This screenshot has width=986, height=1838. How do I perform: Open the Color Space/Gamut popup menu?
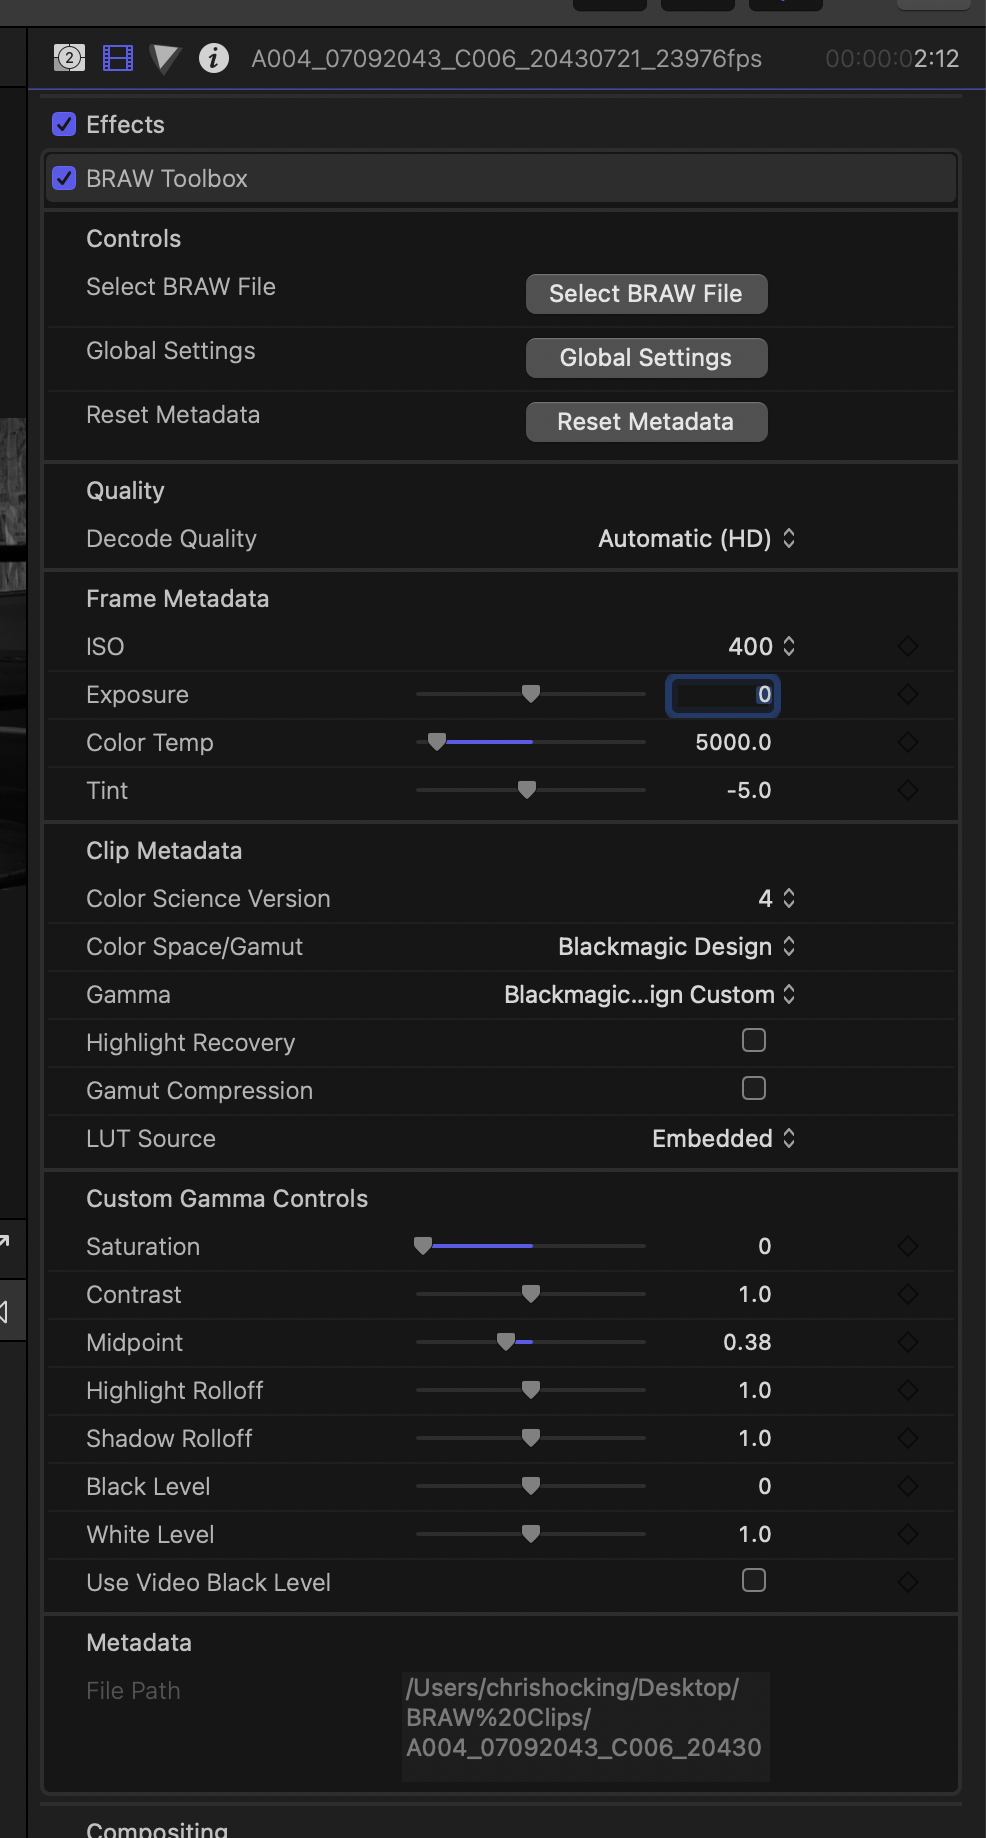676,947
